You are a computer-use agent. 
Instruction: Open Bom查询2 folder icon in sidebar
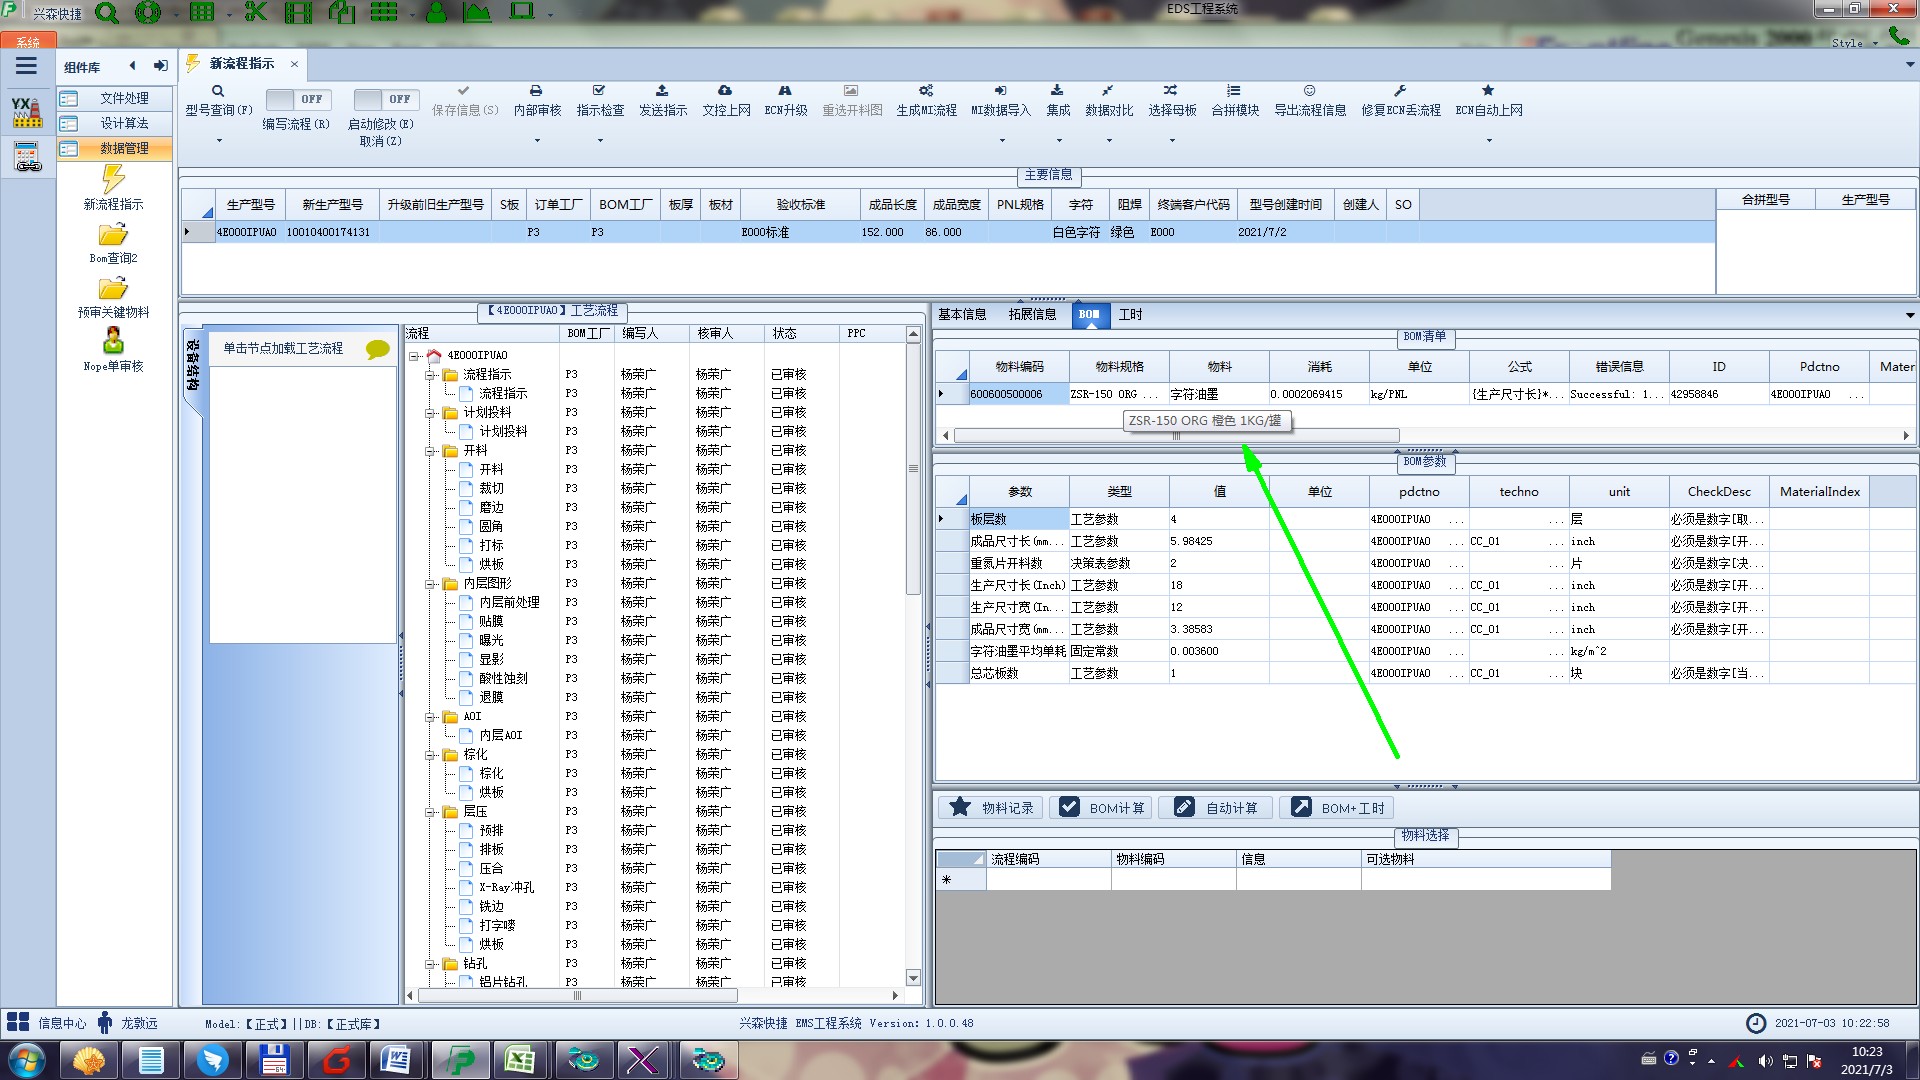point(113,236)
